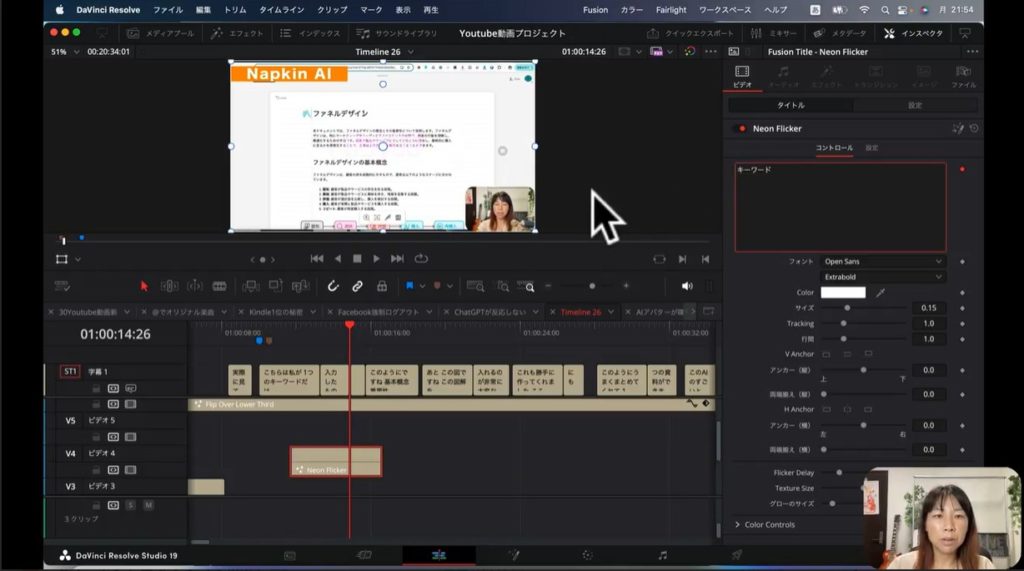Open the Fusion page at bottom bar
1024x571 pixels.
(x=513, y=555)
